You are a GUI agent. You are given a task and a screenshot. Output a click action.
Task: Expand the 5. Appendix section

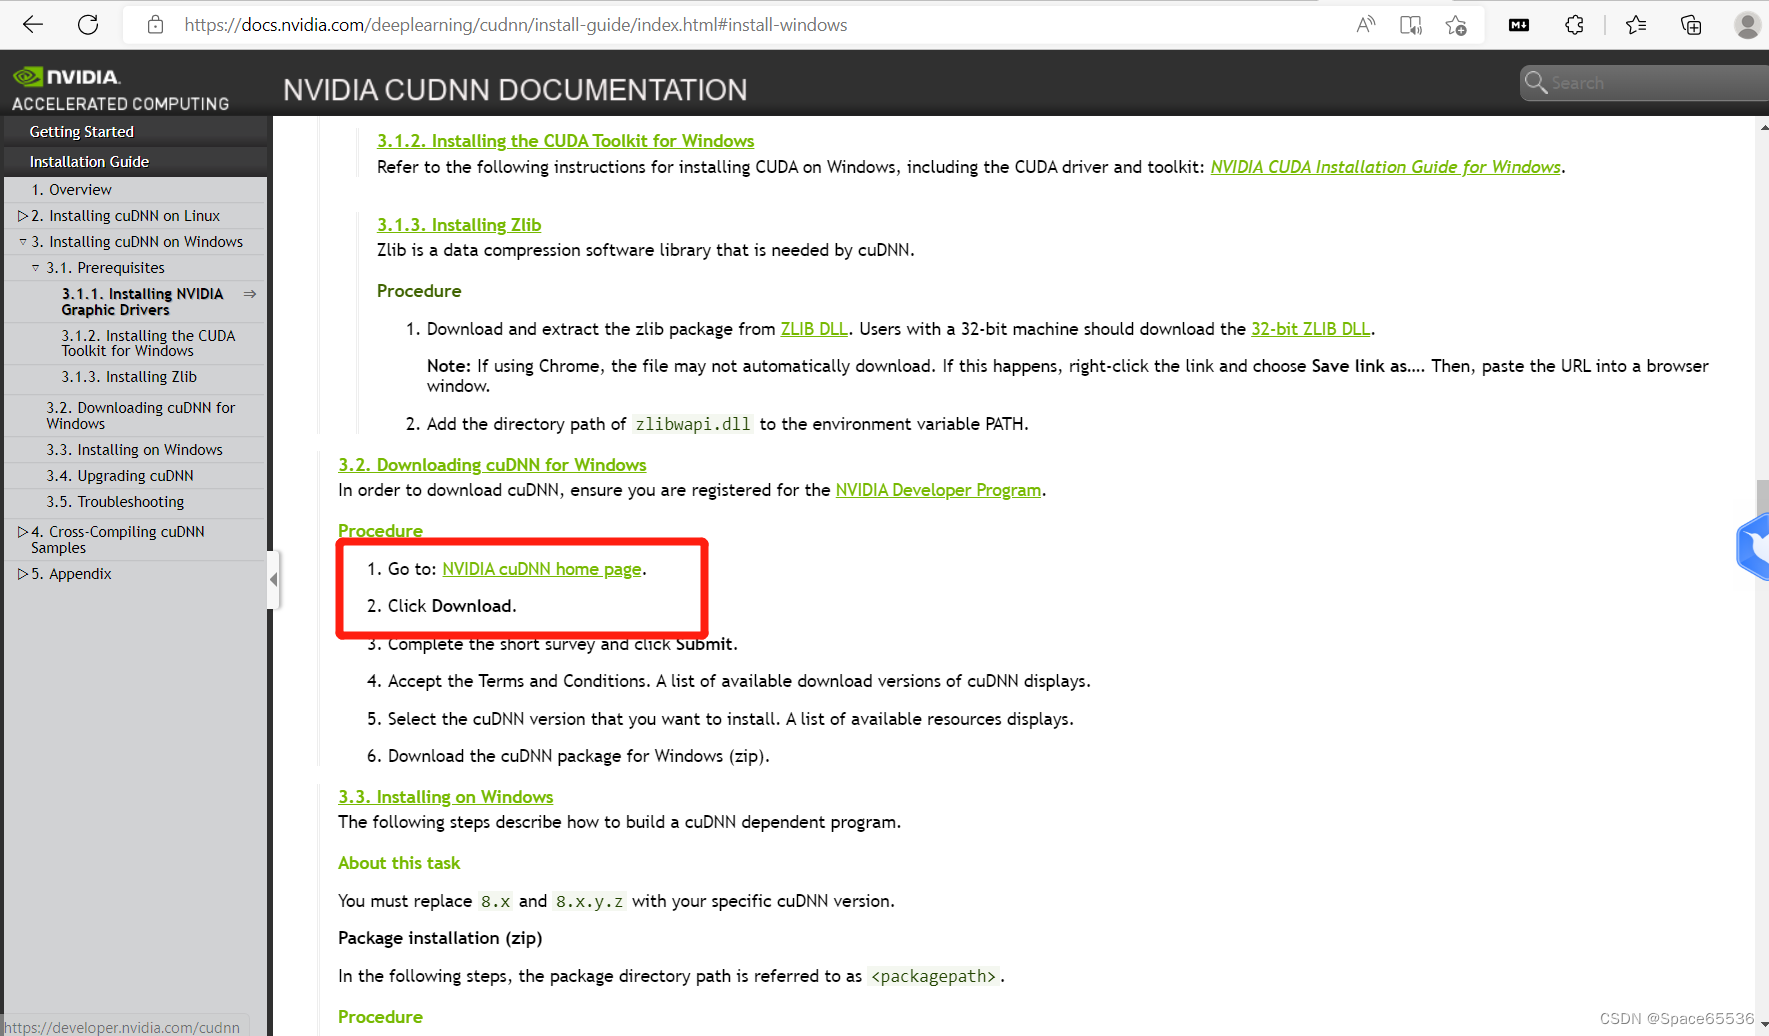[23, 574]
